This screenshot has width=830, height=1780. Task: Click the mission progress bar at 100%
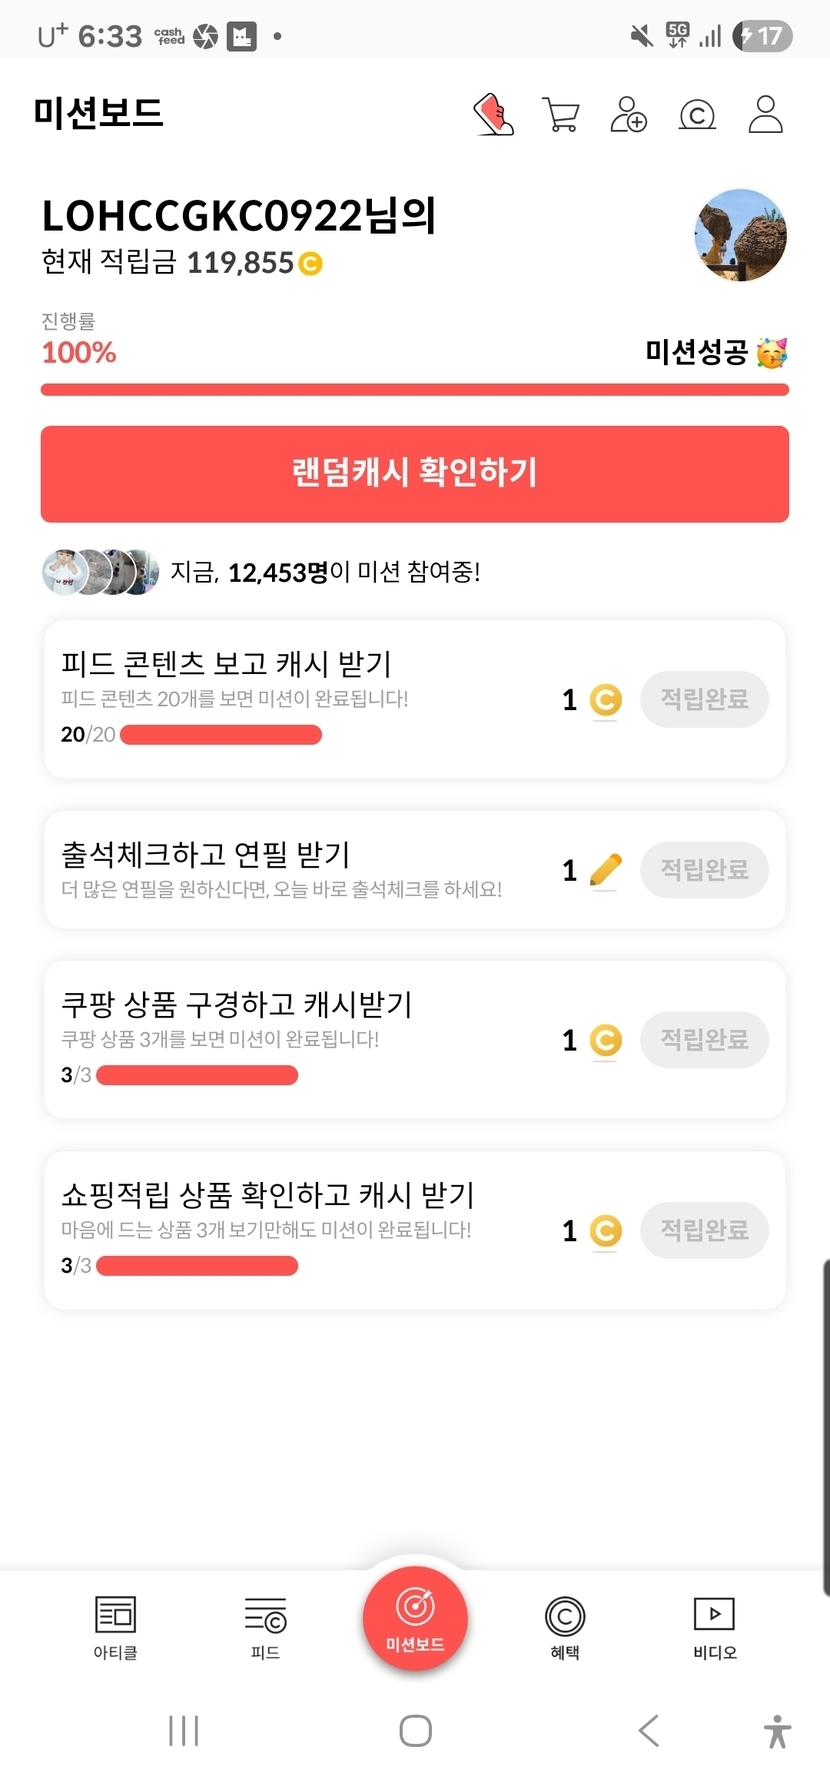(x=415, y=389)
